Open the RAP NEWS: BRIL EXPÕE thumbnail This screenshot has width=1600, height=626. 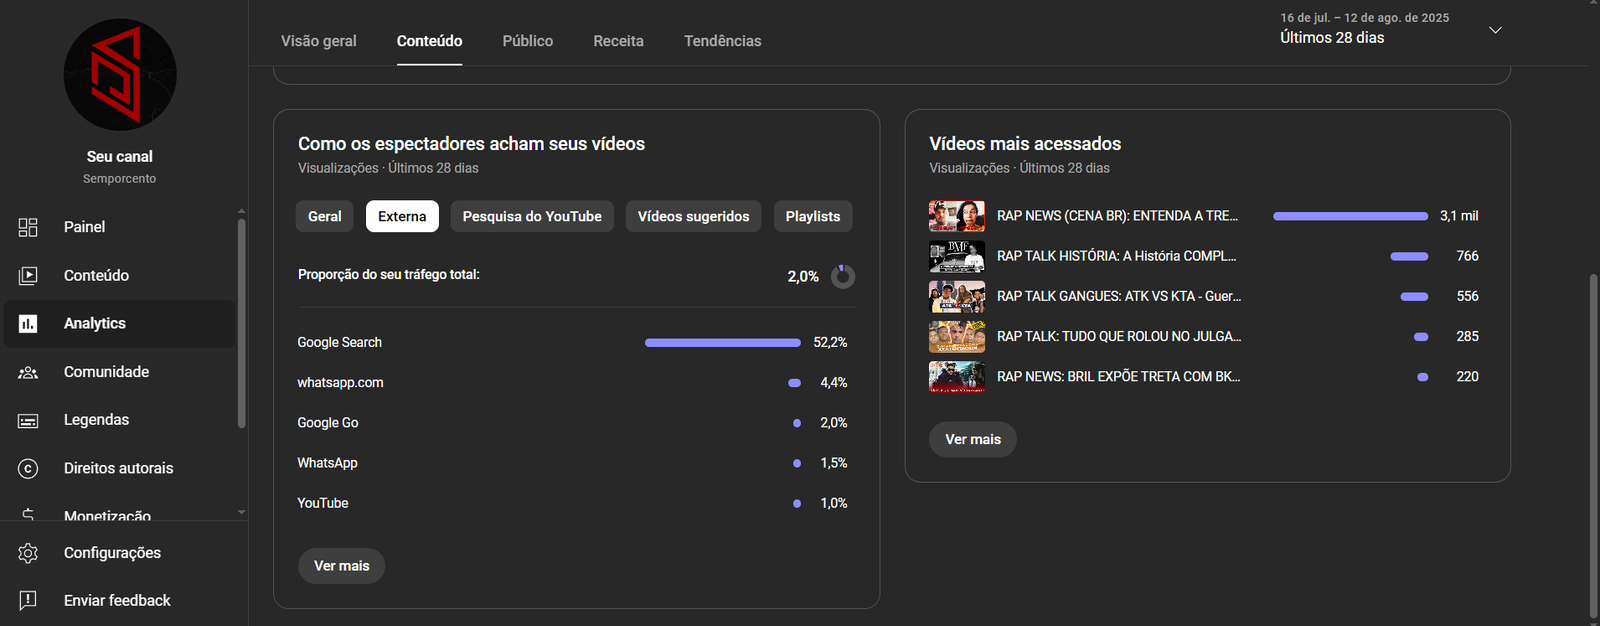[957, 377]
